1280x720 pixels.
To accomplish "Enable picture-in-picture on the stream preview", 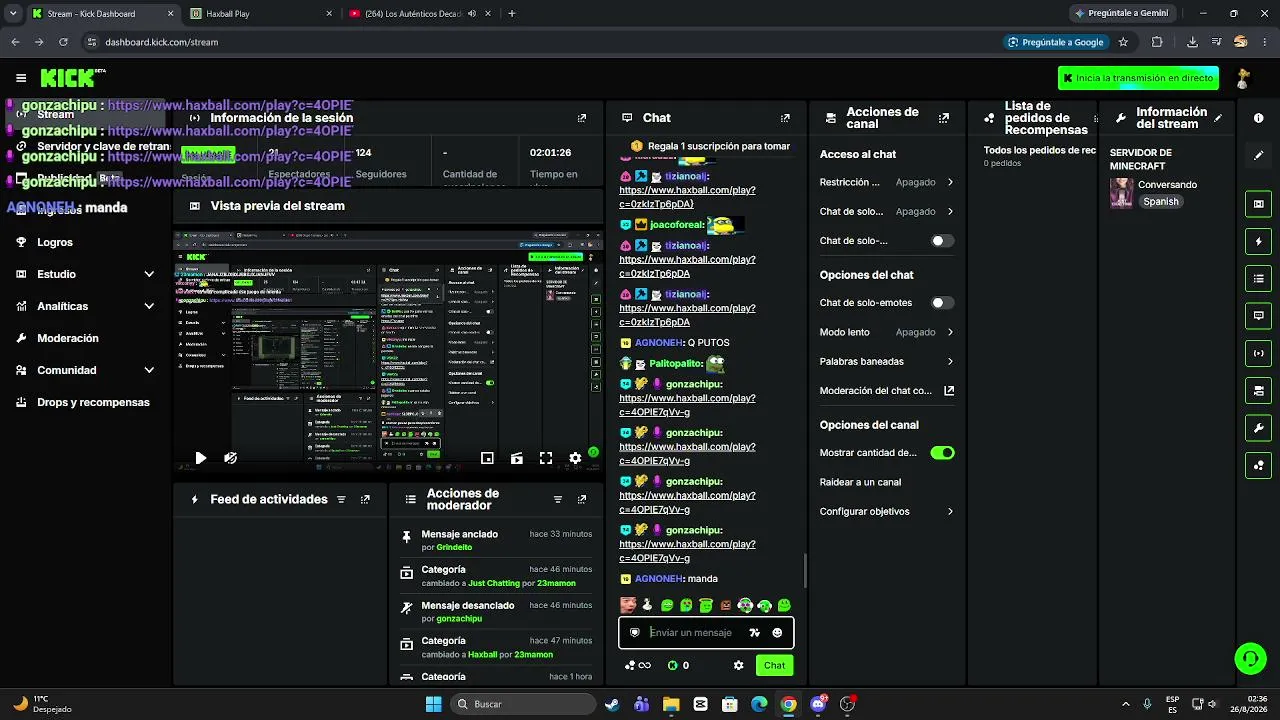I will tap(487, 458).
